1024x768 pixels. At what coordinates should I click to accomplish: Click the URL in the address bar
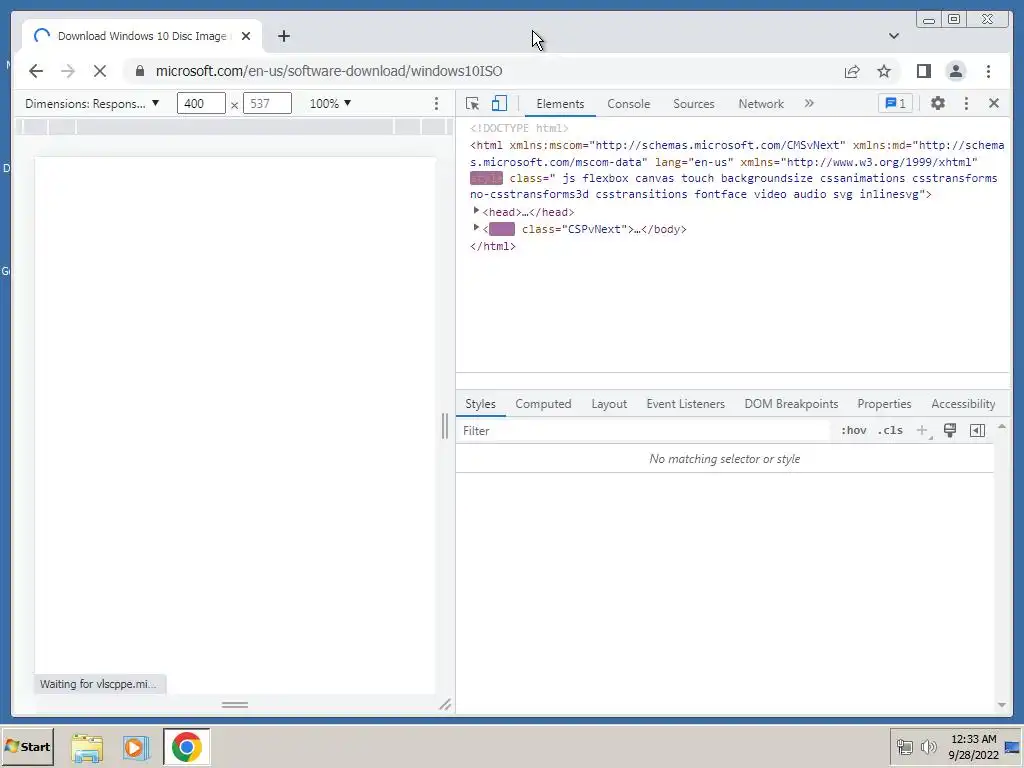pos(329,71)
